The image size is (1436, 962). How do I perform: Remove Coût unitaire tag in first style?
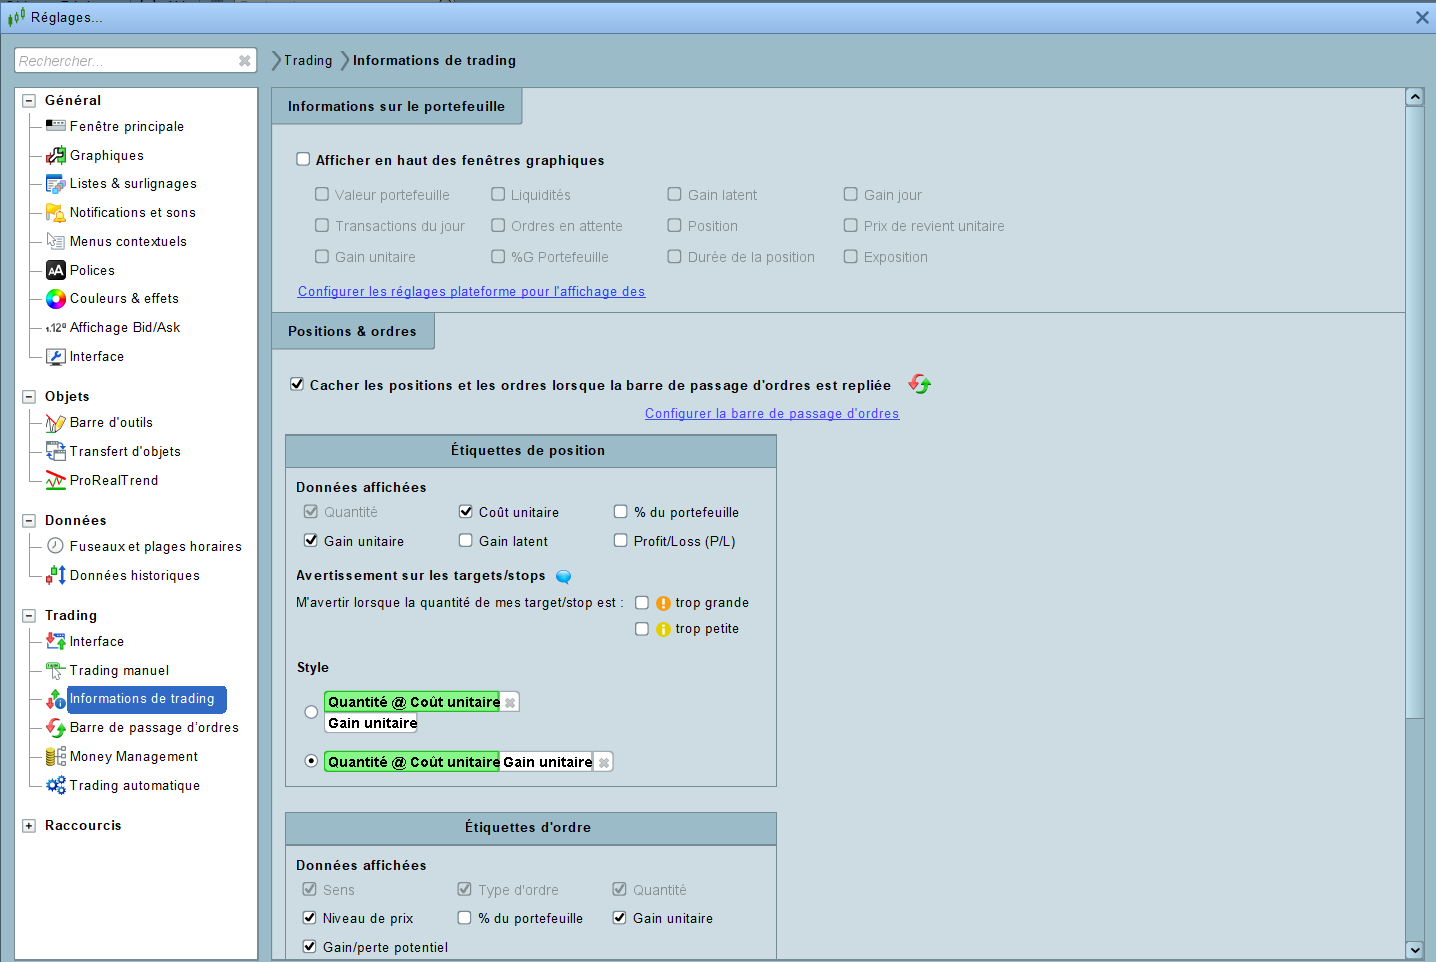pyautogui.click(x=510, y=702)
